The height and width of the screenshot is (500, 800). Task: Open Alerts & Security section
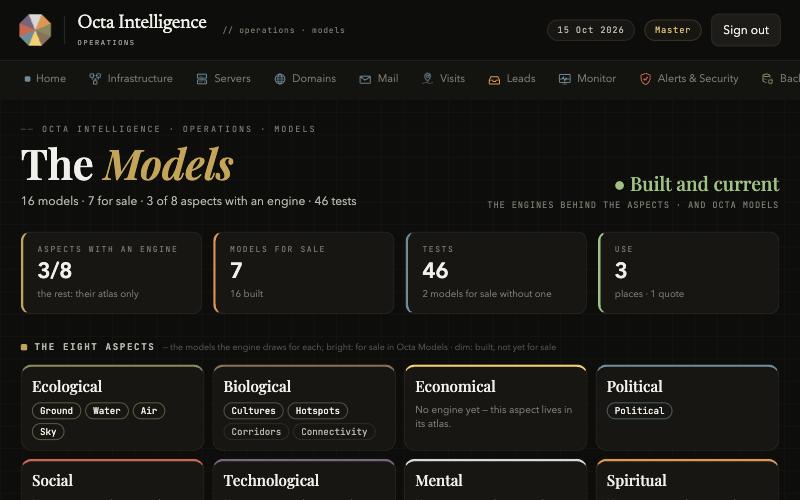tap(689, 79)
